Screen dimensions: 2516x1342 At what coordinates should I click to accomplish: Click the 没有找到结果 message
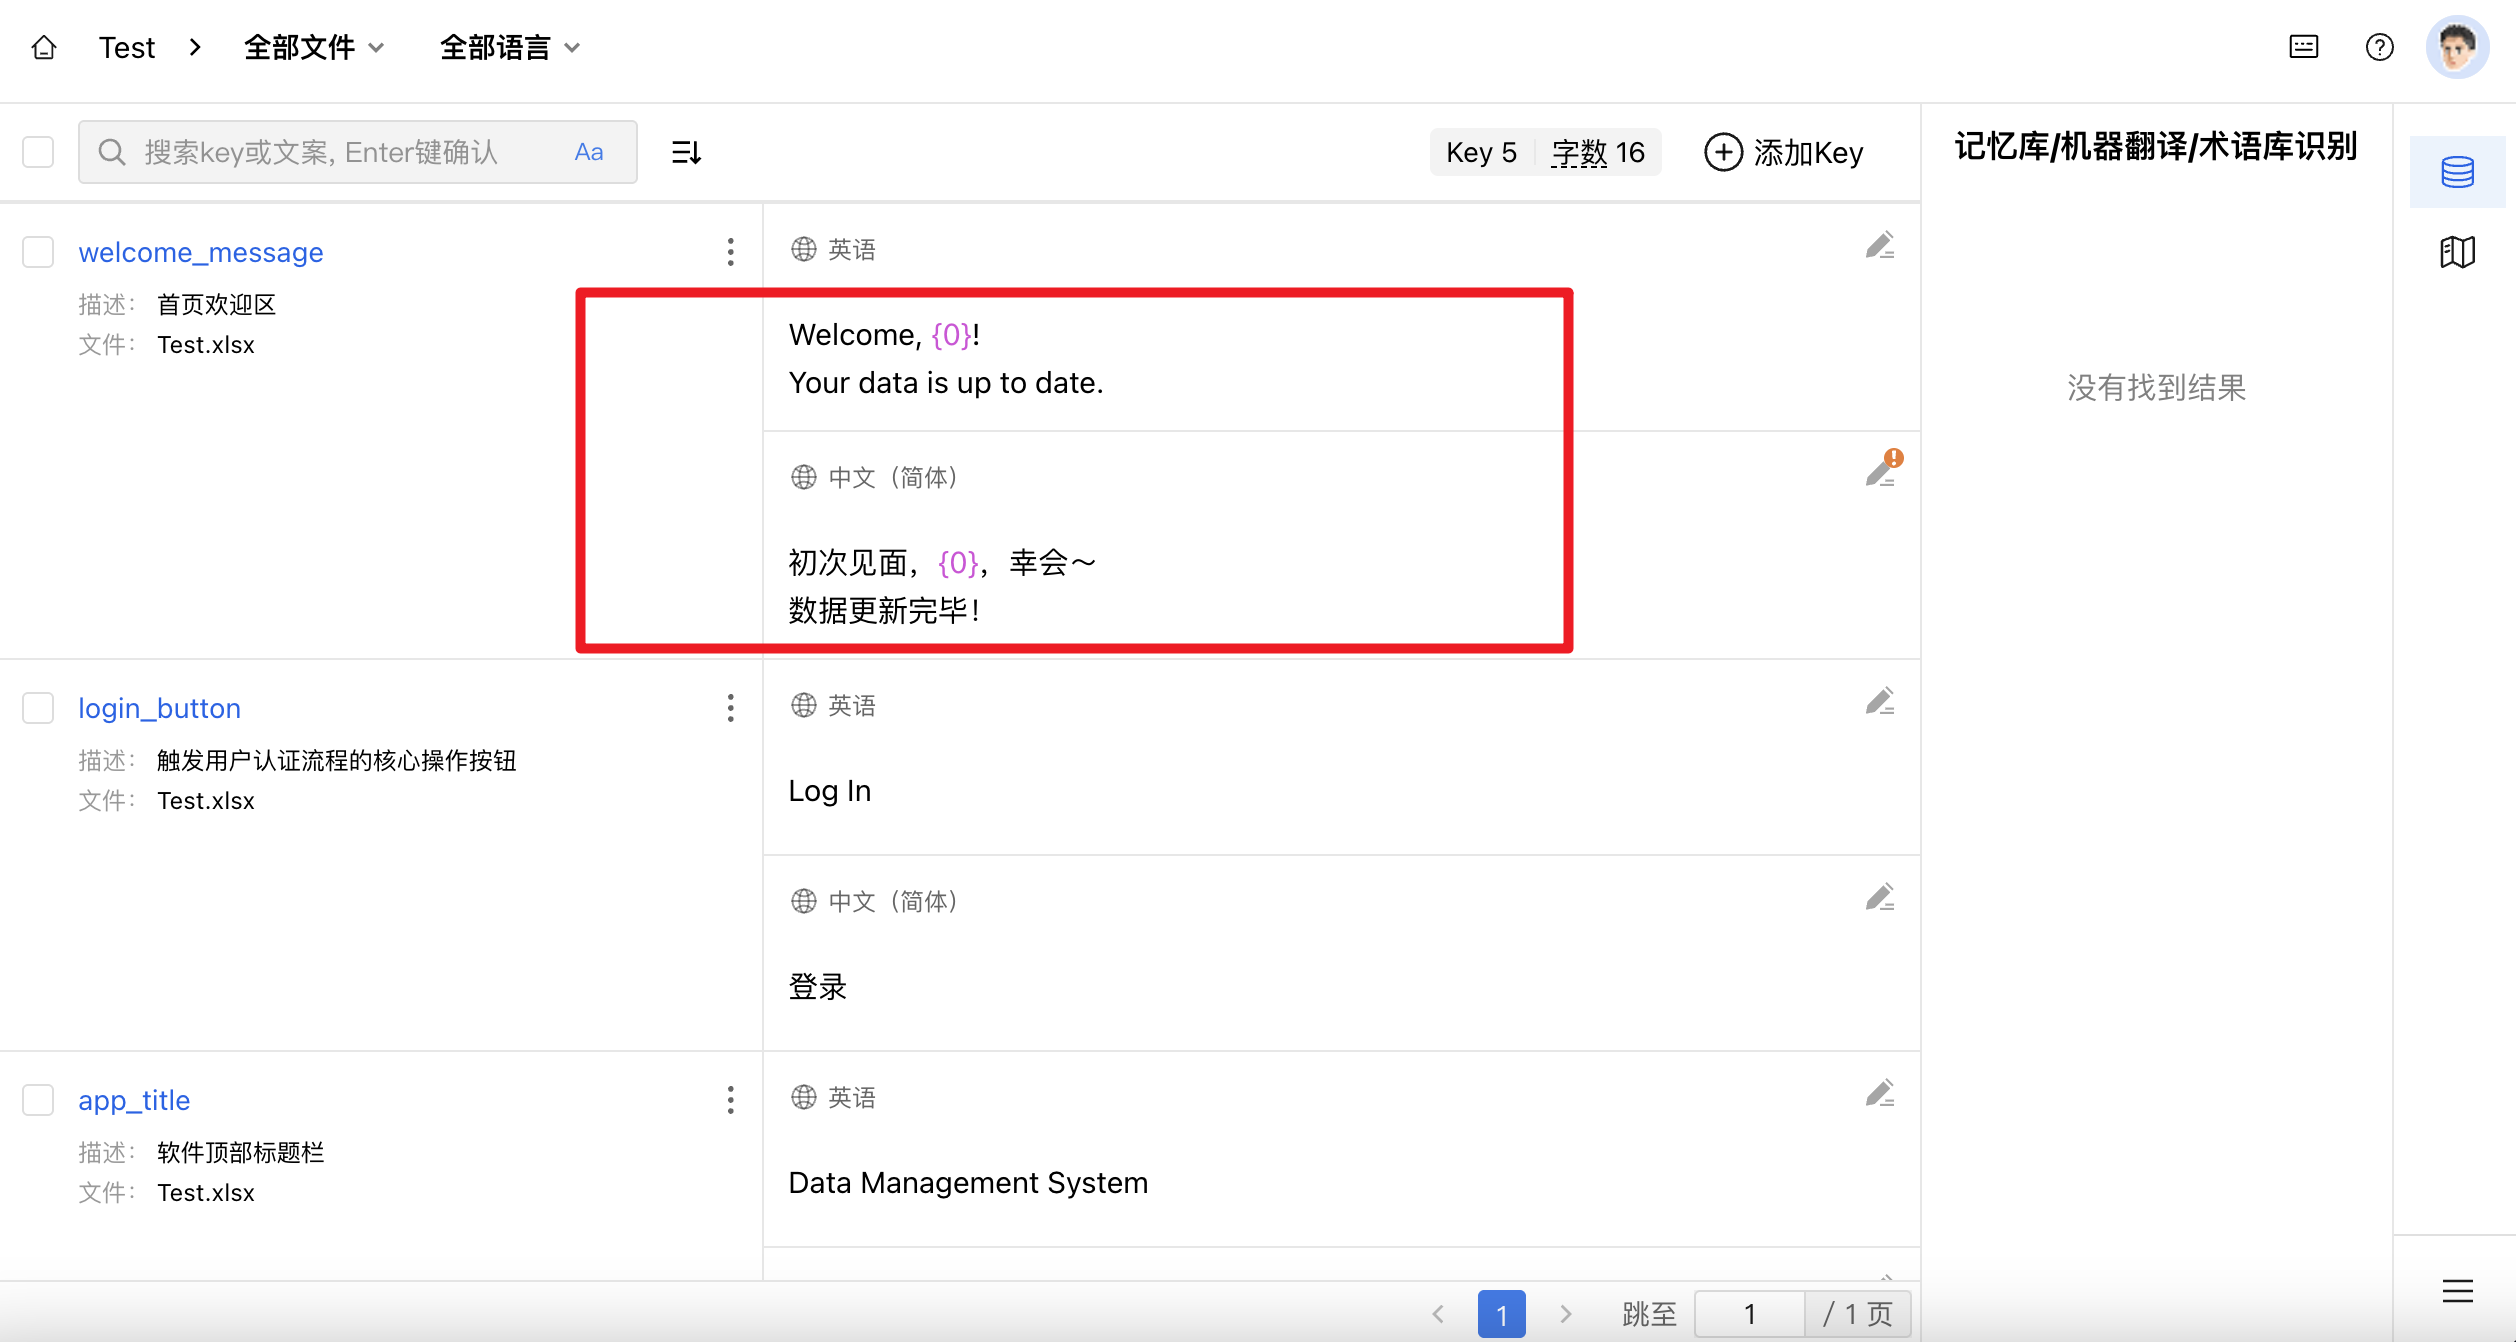tap(2157, 388)
